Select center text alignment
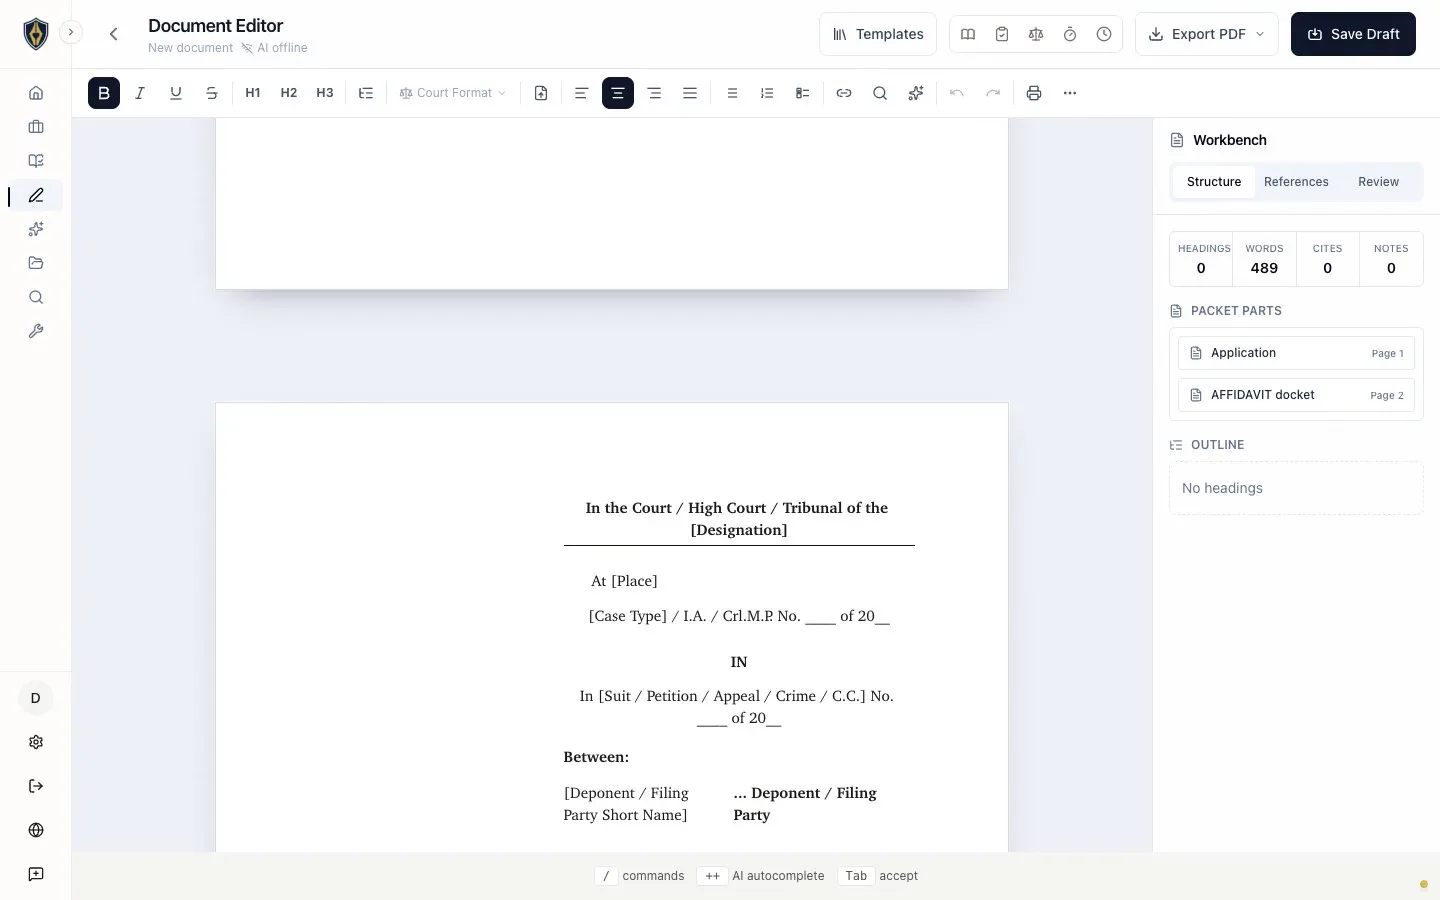This screenshot has height=900, width=1440. pos(618,93)
